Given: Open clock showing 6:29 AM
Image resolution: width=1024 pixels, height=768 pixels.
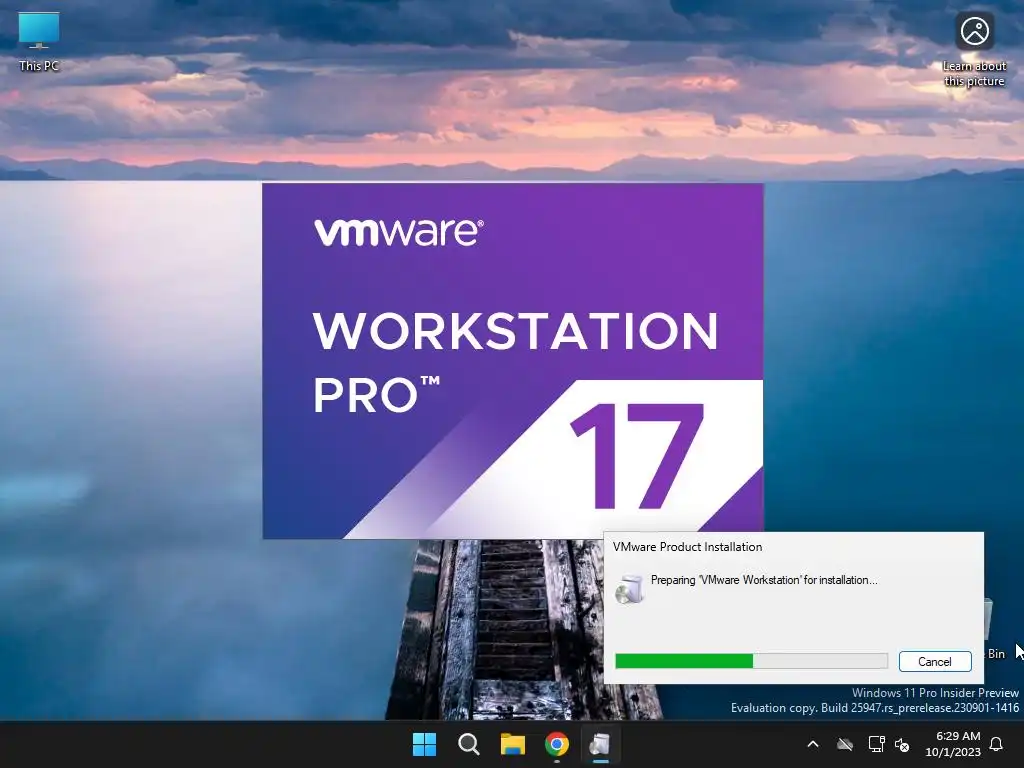Looking at the screenshot, I should coord(953,744).
